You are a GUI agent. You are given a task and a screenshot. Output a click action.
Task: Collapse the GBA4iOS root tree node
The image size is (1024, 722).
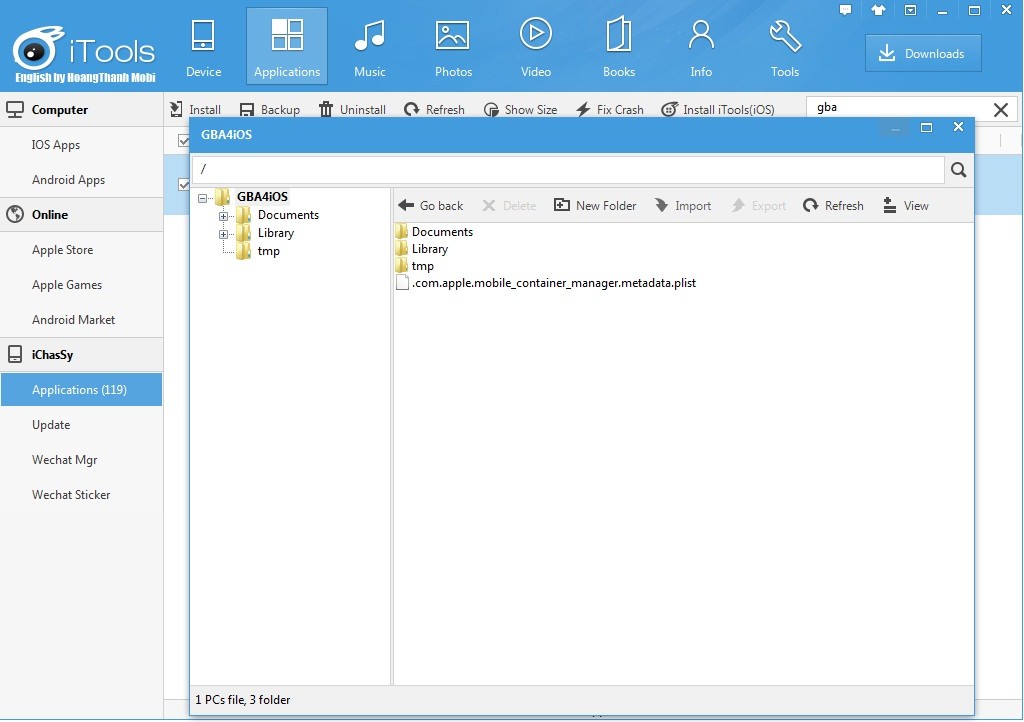tap(202, 198)
